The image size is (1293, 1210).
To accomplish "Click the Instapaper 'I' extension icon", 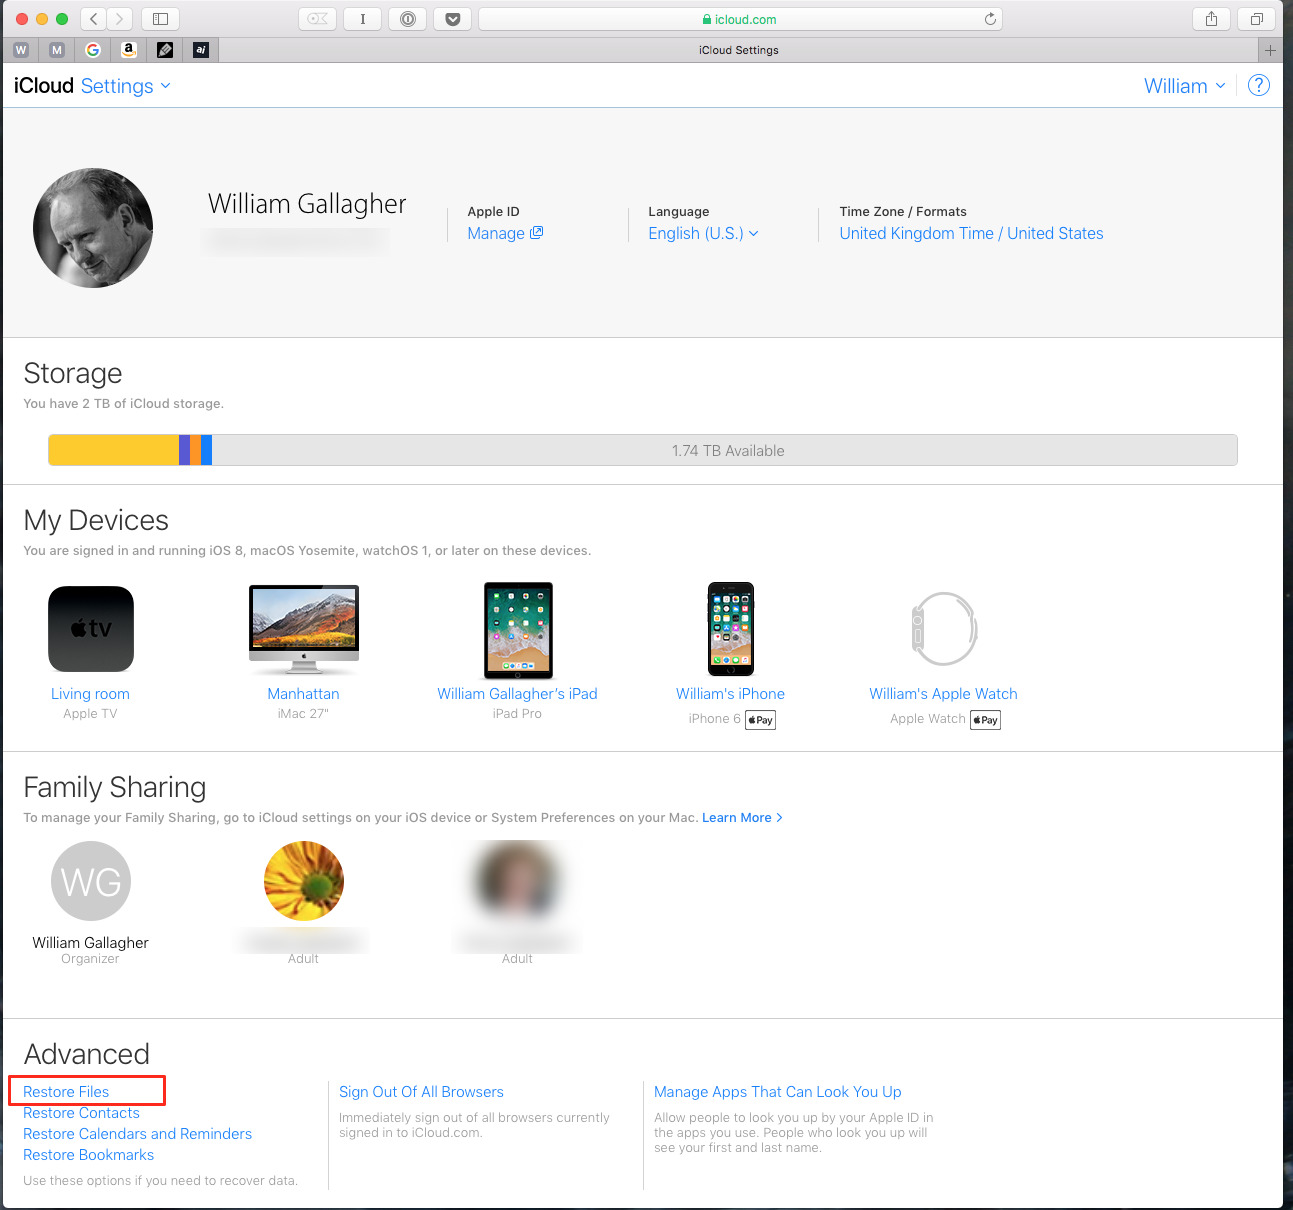I will [x=362, y=19].
